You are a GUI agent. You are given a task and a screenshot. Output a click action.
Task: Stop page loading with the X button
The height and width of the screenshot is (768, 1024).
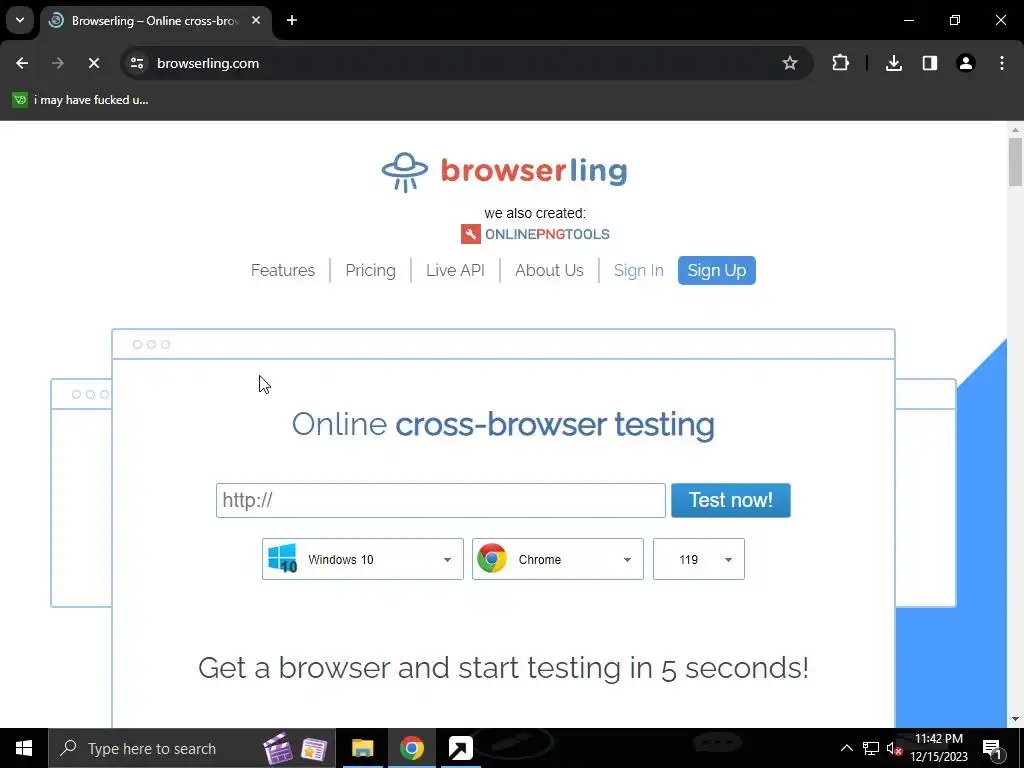click(x=94, y=63)
